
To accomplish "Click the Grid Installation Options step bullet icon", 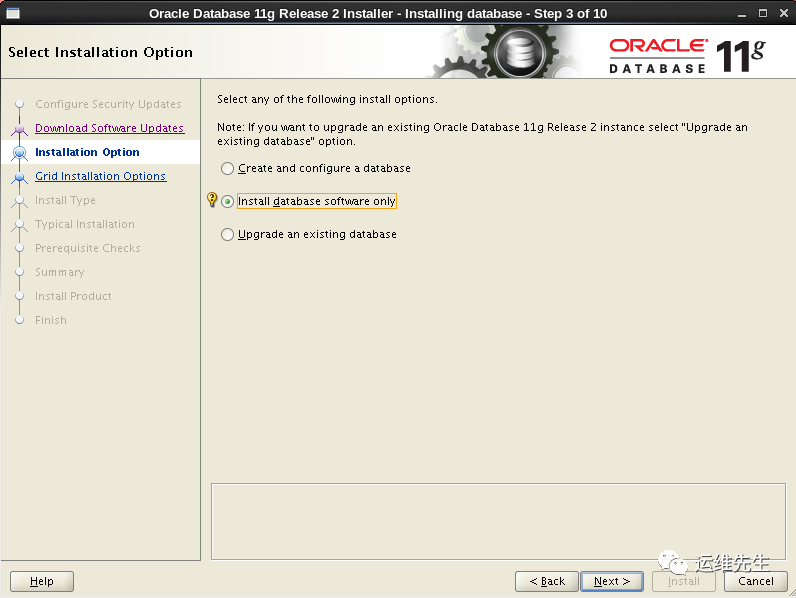I will (x=20, y=177).
